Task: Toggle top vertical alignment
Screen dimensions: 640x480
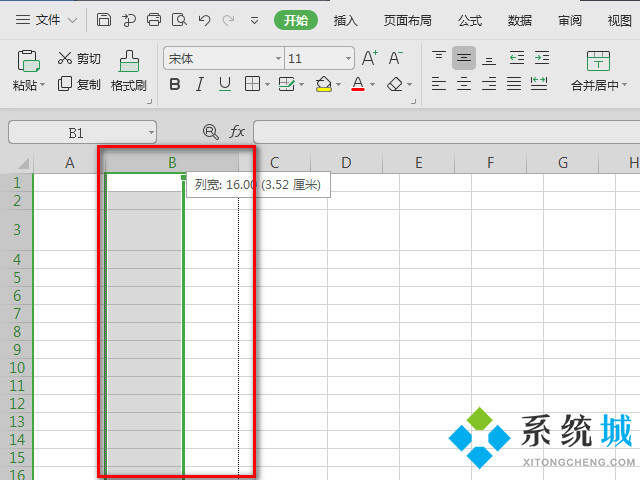Action: (x=439, y=58)
